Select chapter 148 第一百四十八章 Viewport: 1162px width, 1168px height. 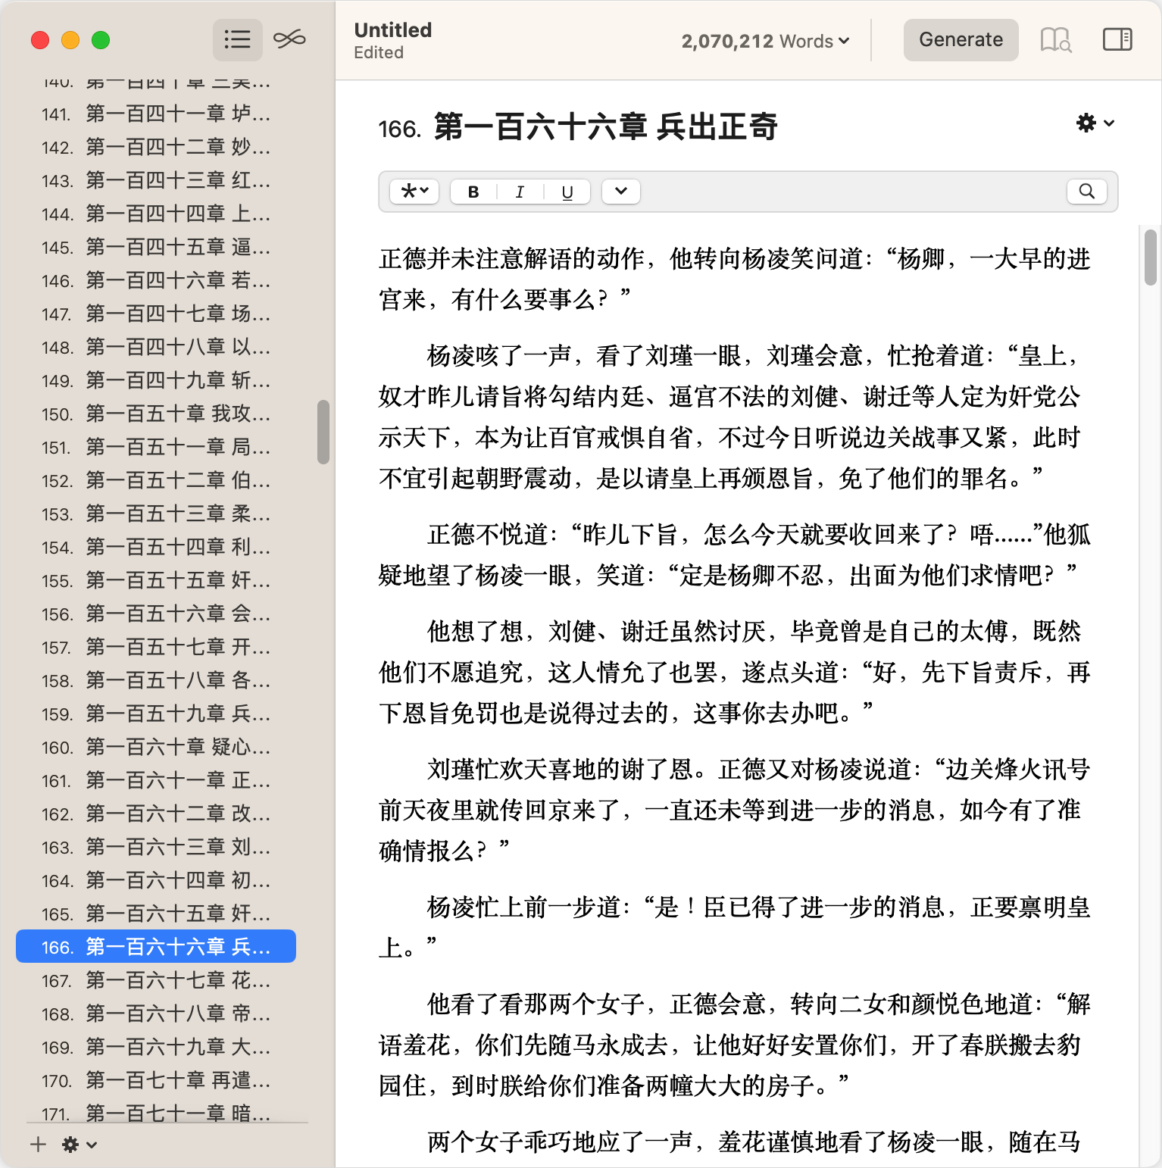pos(156,347)
